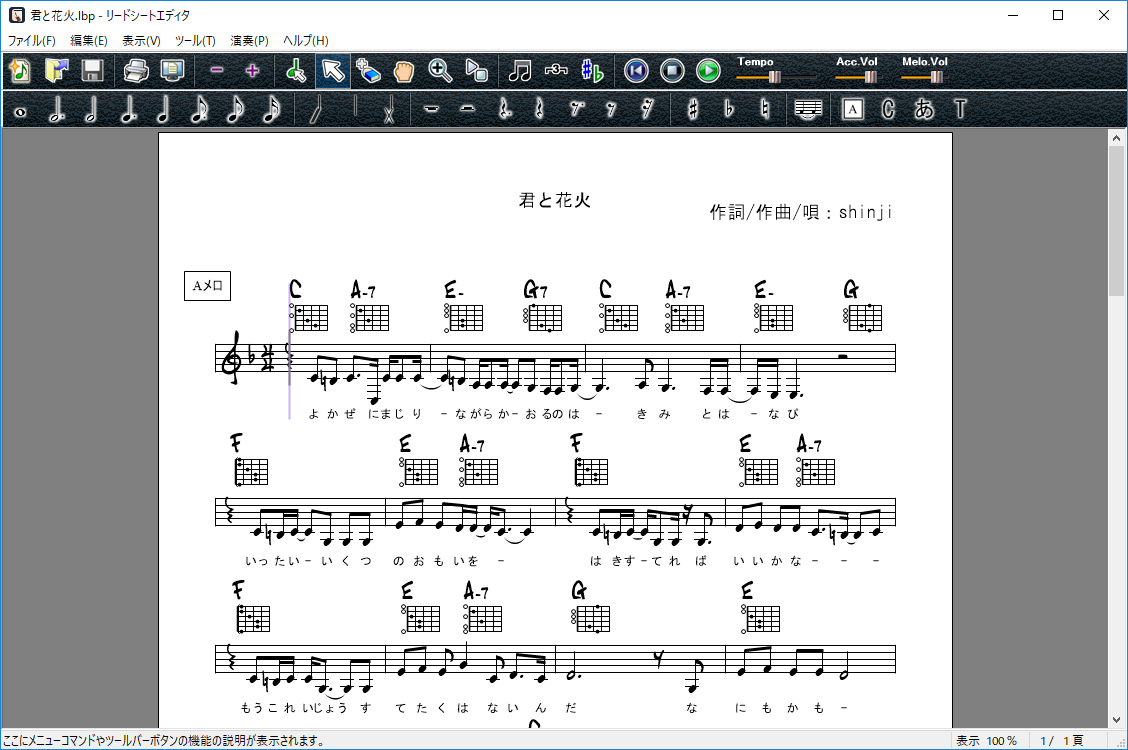The image size is (1128, 750).
Task: Select the eighth rest
Action: click(x=611, y=110)
